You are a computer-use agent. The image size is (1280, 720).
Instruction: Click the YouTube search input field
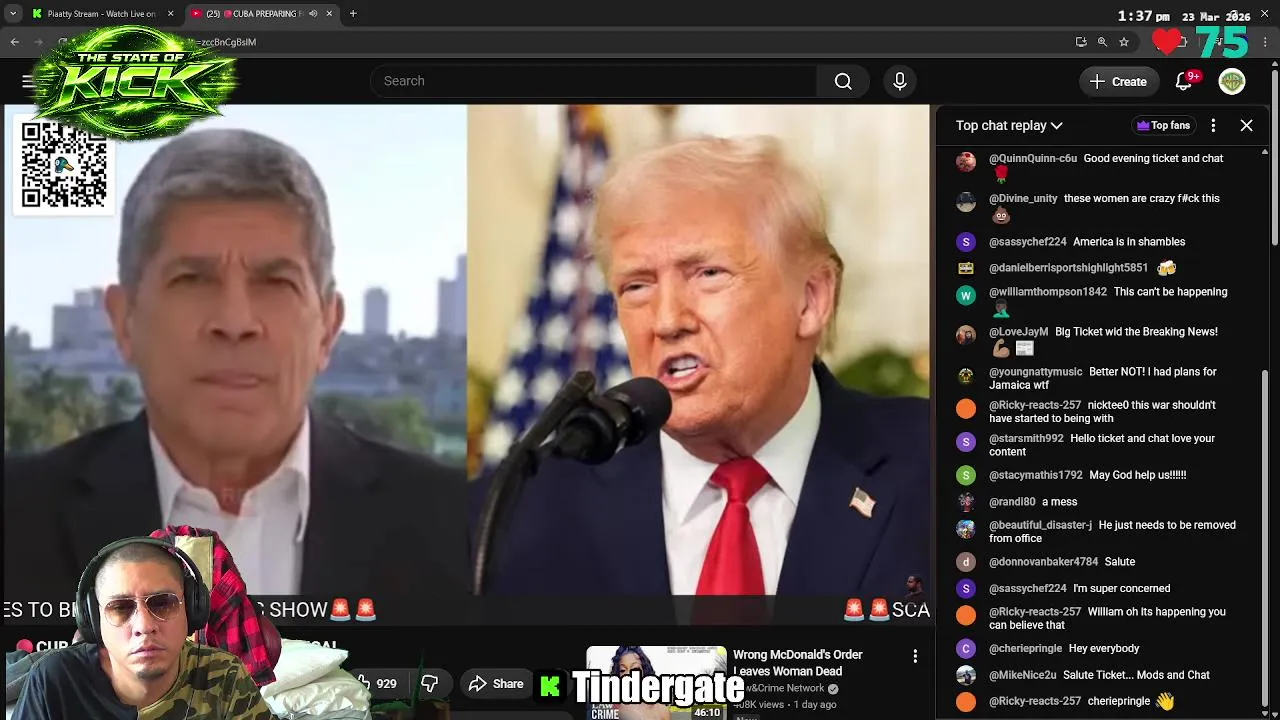pyautogui.click(x=593, y=81)
